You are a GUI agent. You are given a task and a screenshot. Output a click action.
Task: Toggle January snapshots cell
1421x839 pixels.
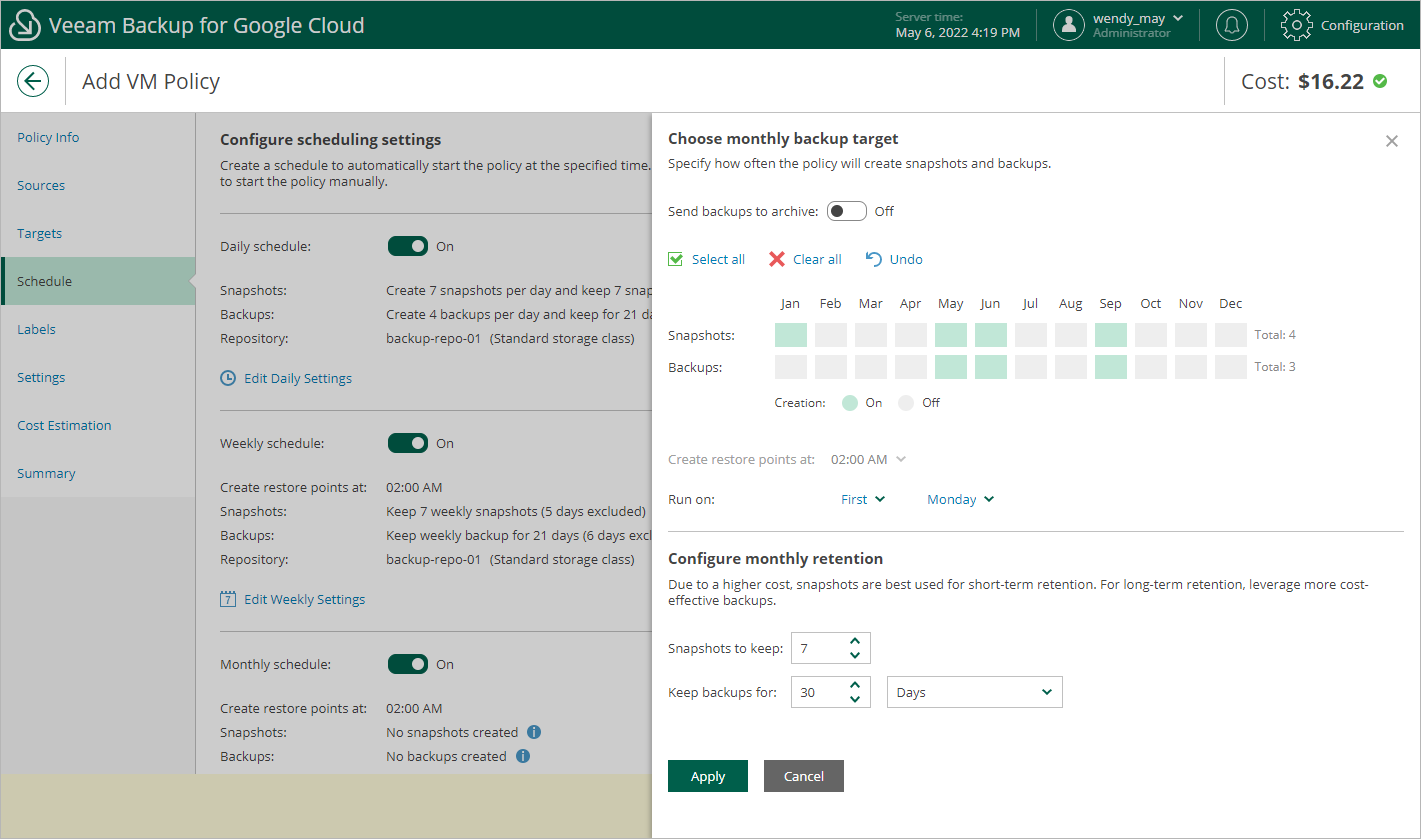791,335
